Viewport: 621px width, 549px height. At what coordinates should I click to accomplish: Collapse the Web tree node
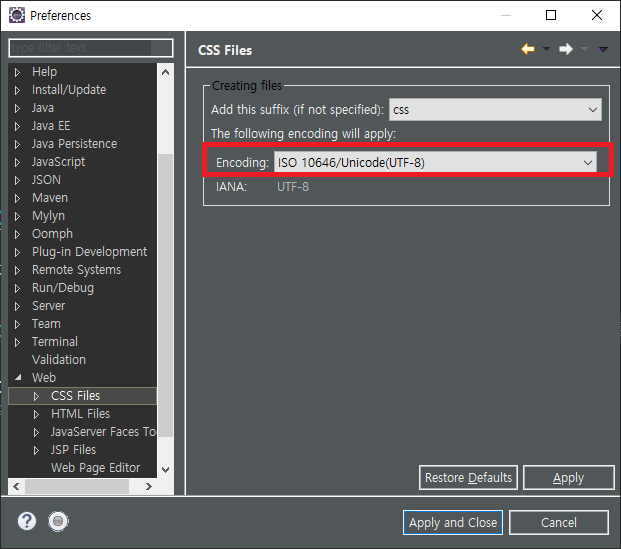point(18,377)
